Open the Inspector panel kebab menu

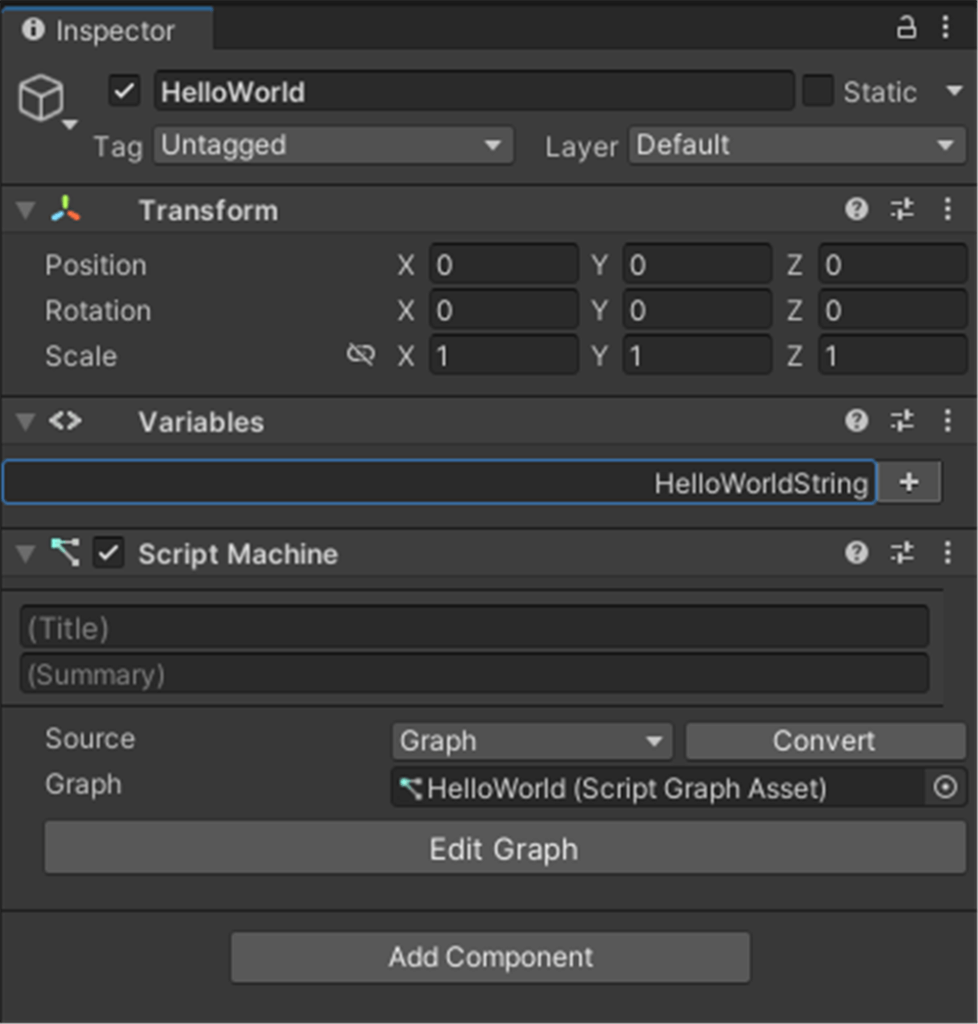point(946,28)
